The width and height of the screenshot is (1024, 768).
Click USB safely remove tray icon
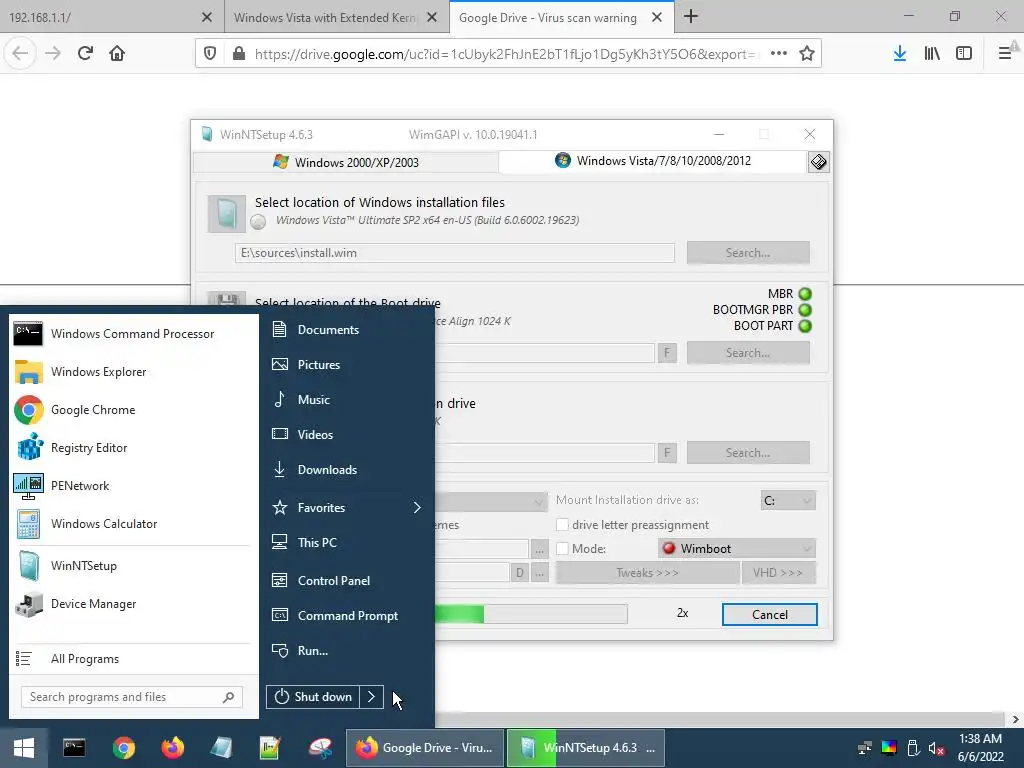[913, 748]
